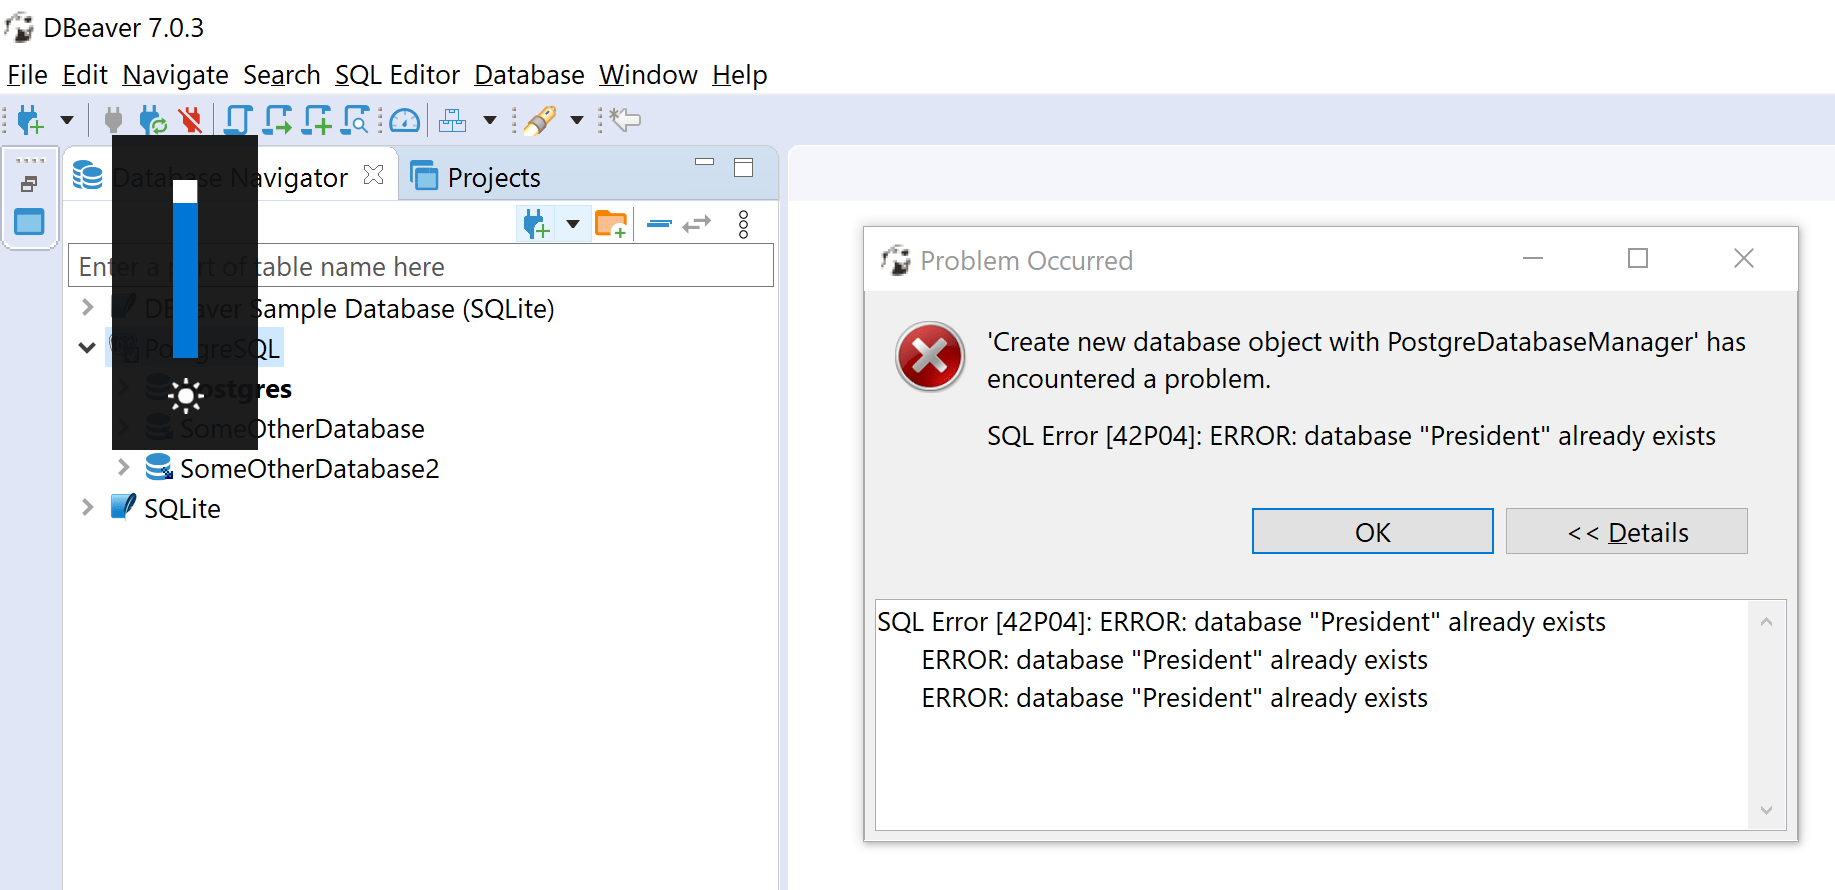The width and height of the screenshot is (1835, 890).
Task: Click the navigator panel's New Connection plug icon
Action: (537, 224)
